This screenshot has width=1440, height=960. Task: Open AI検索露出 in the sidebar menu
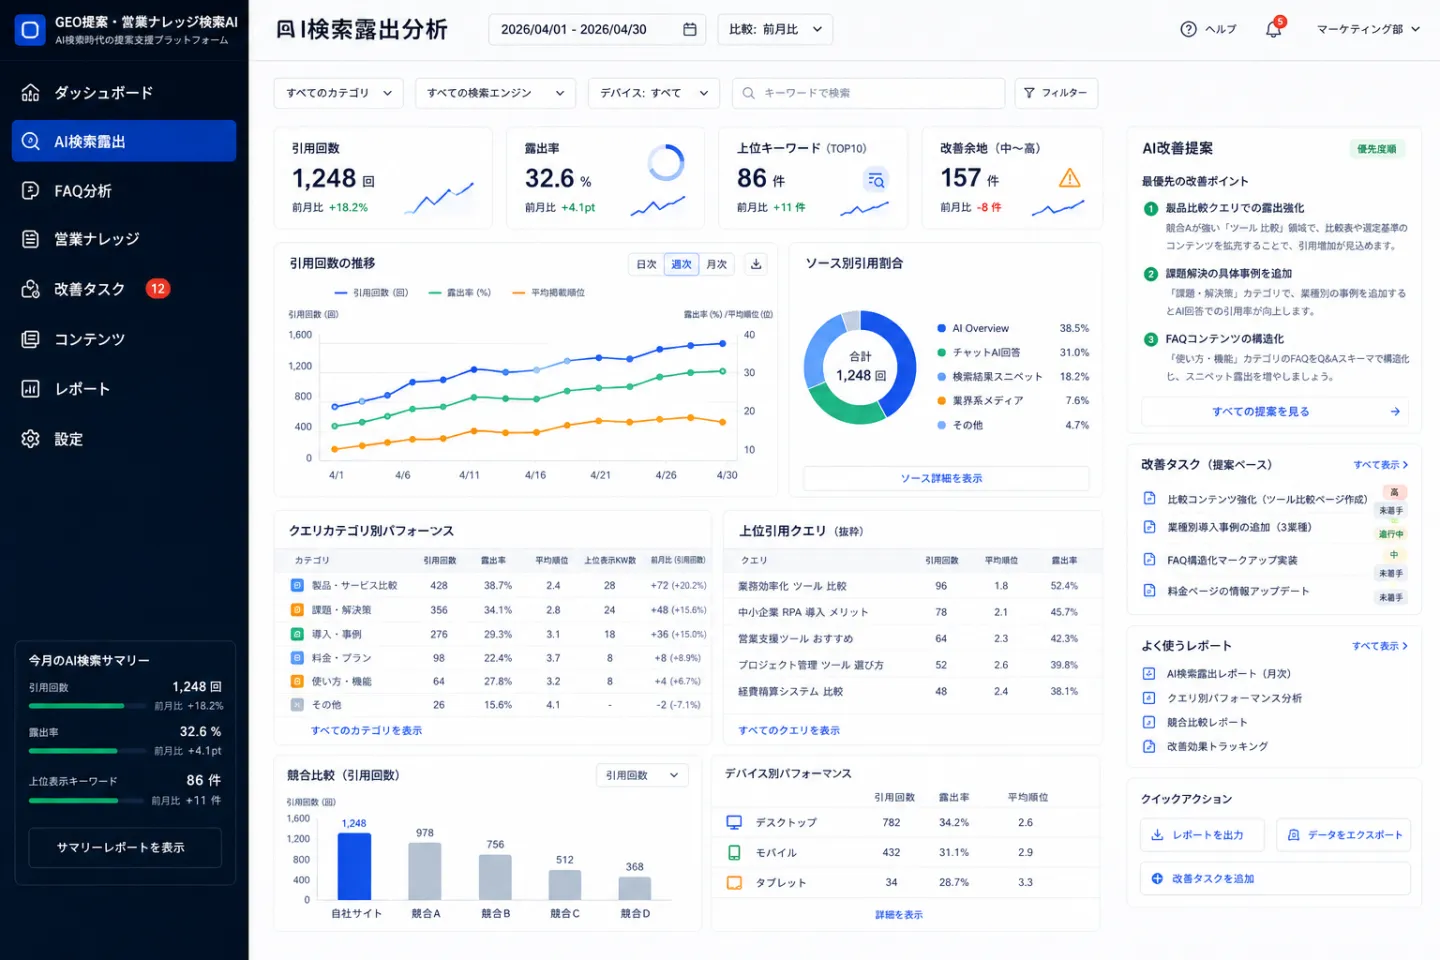click(124, 141)
